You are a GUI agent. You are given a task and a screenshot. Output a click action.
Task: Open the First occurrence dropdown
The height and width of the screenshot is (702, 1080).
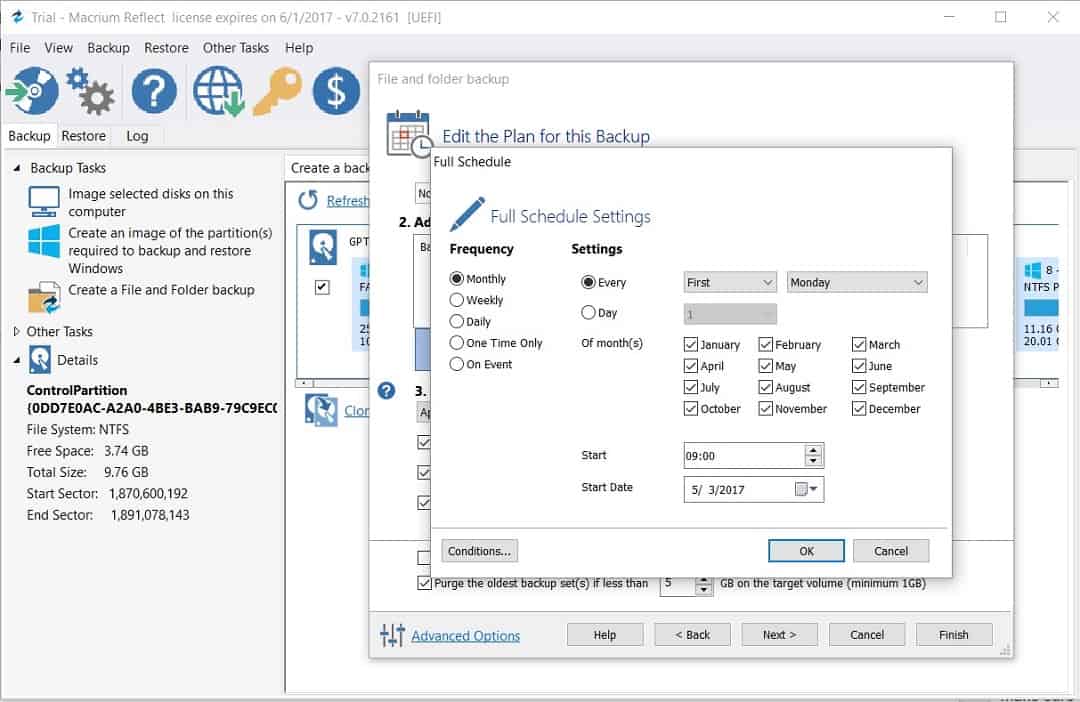point(730,282)
